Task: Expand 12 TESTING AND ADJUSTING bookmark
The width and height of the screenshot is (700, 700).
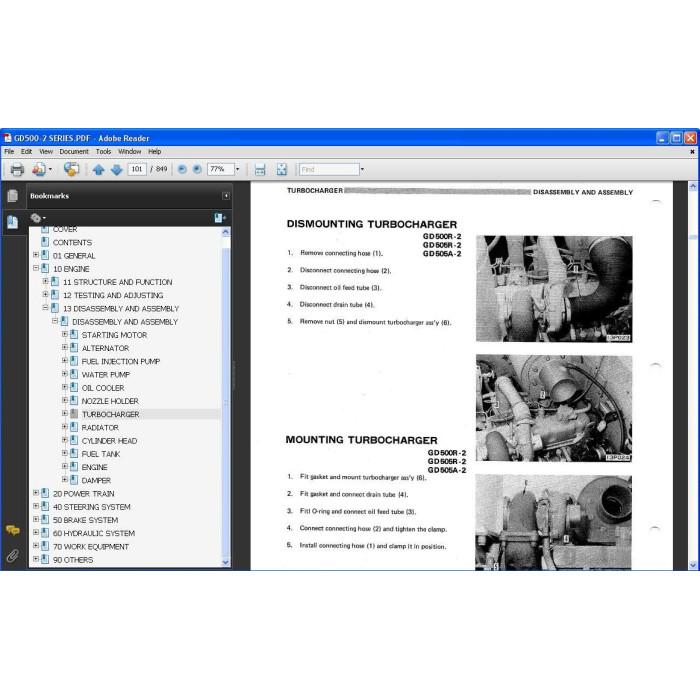Action: click(46, 295)
